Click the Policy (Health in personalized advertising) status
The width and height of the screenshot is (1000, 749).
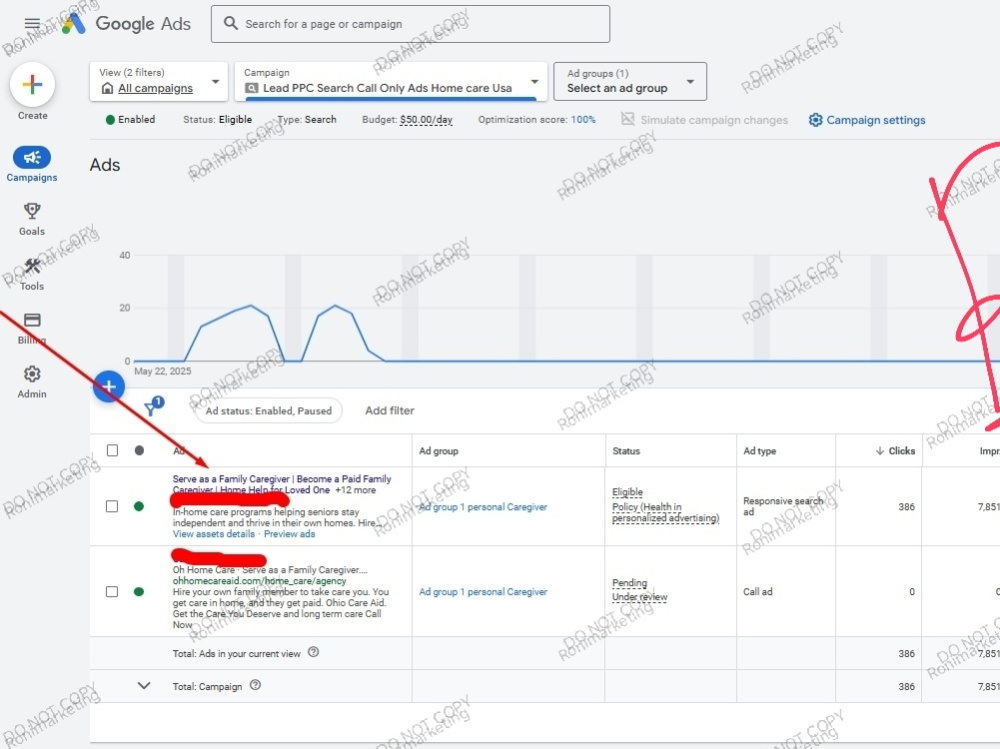[665, 512]
